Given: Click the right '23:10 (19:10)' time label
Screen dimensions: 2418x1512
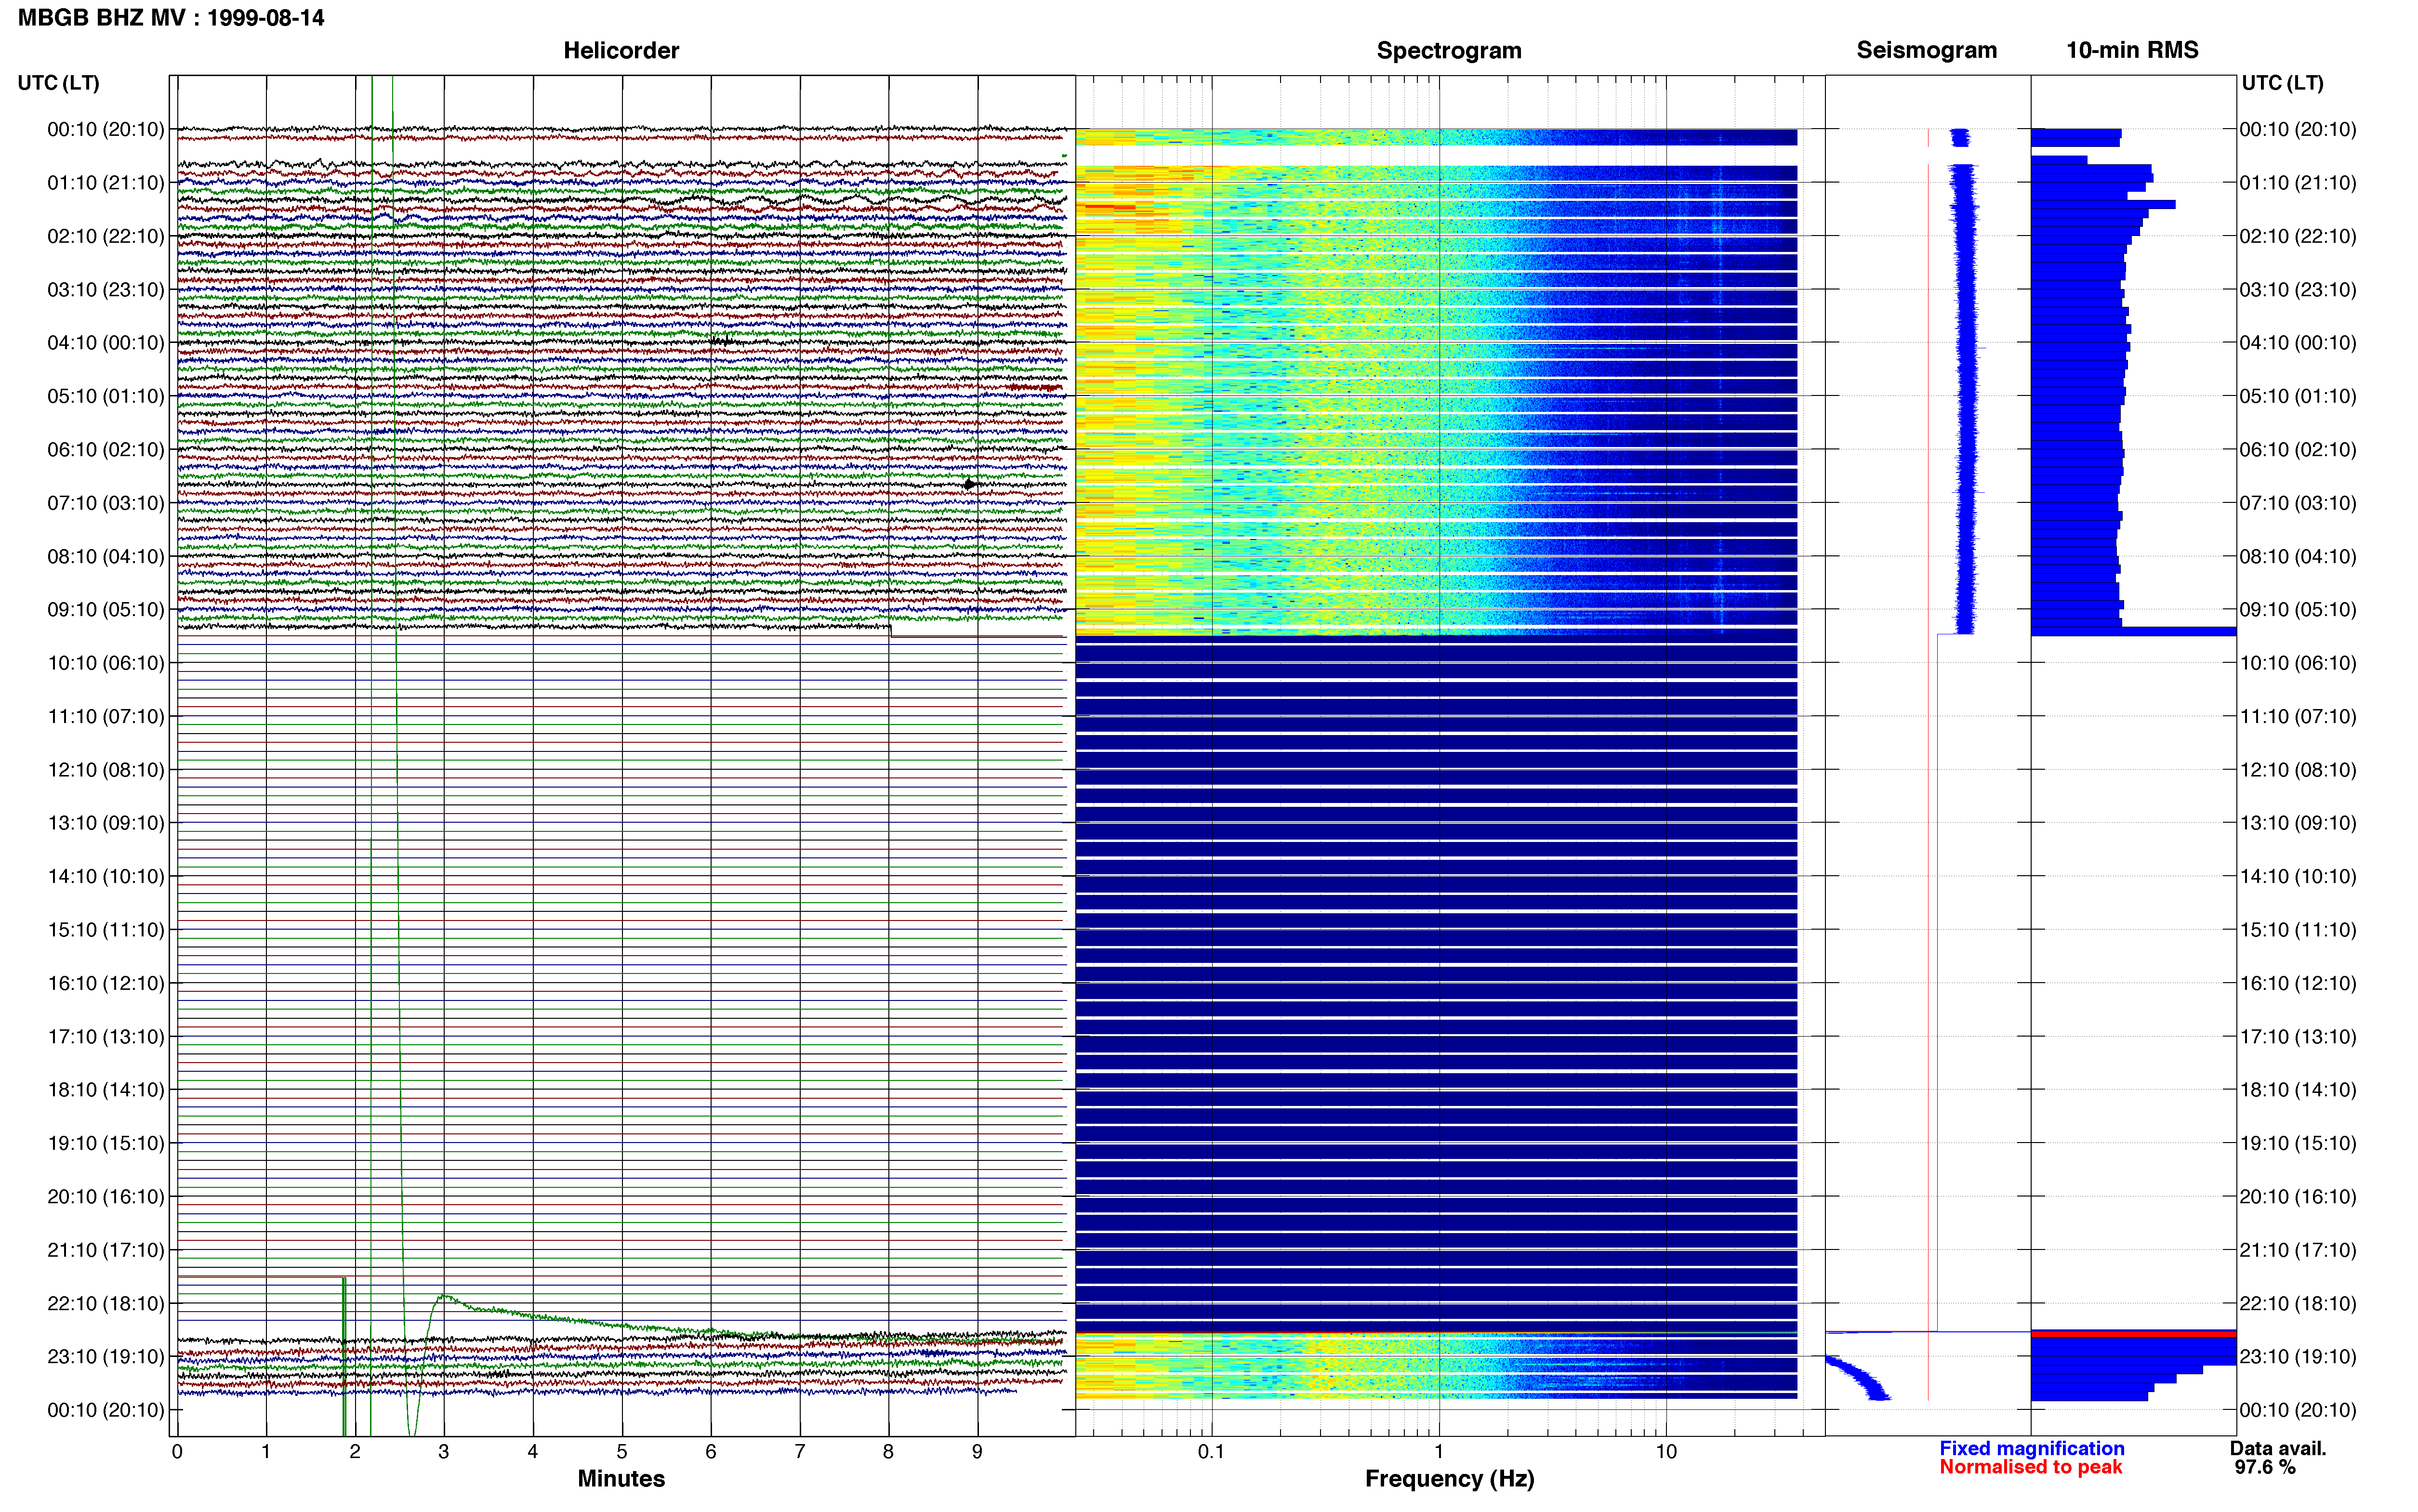Looking at the screenshot, I should (2298, 1356).
